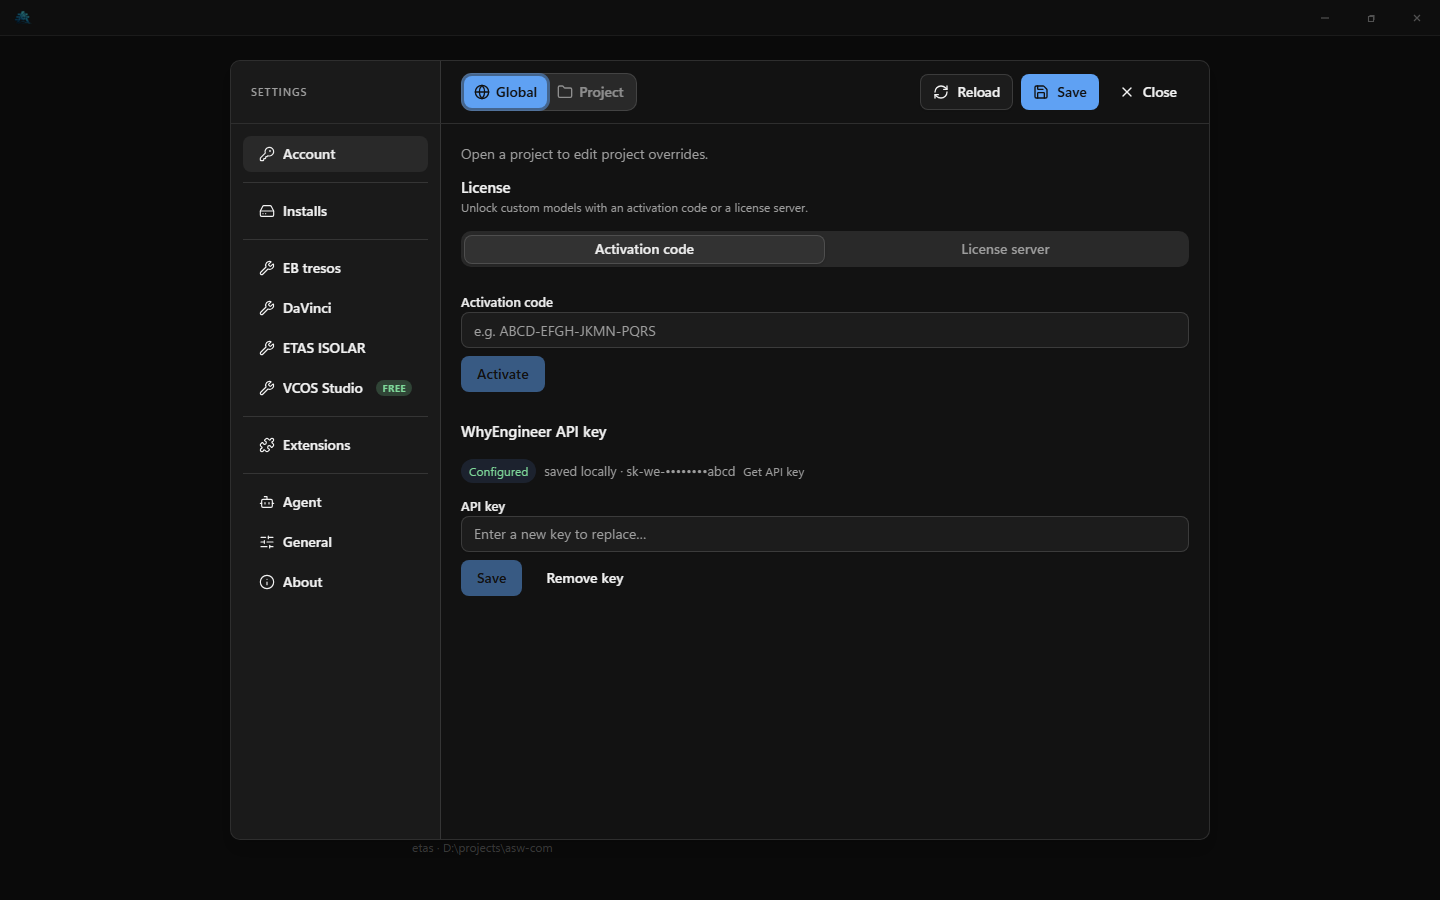Follow the Get API key link
The image size is (1440, 900).
(x=774, y=472)
